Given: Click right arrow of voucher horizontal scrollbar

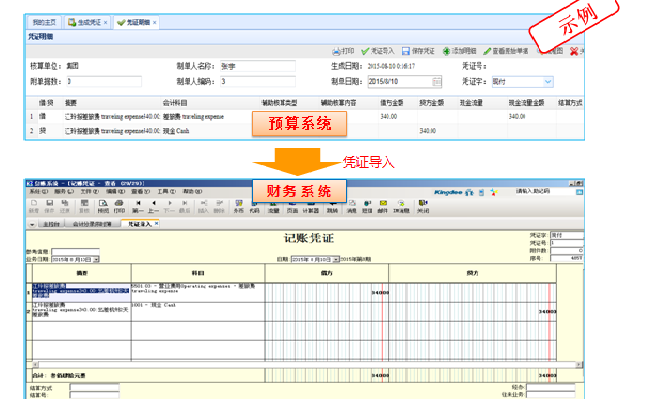Looking at the screenshot, I should pyautogui.click(x=579, y=364).
